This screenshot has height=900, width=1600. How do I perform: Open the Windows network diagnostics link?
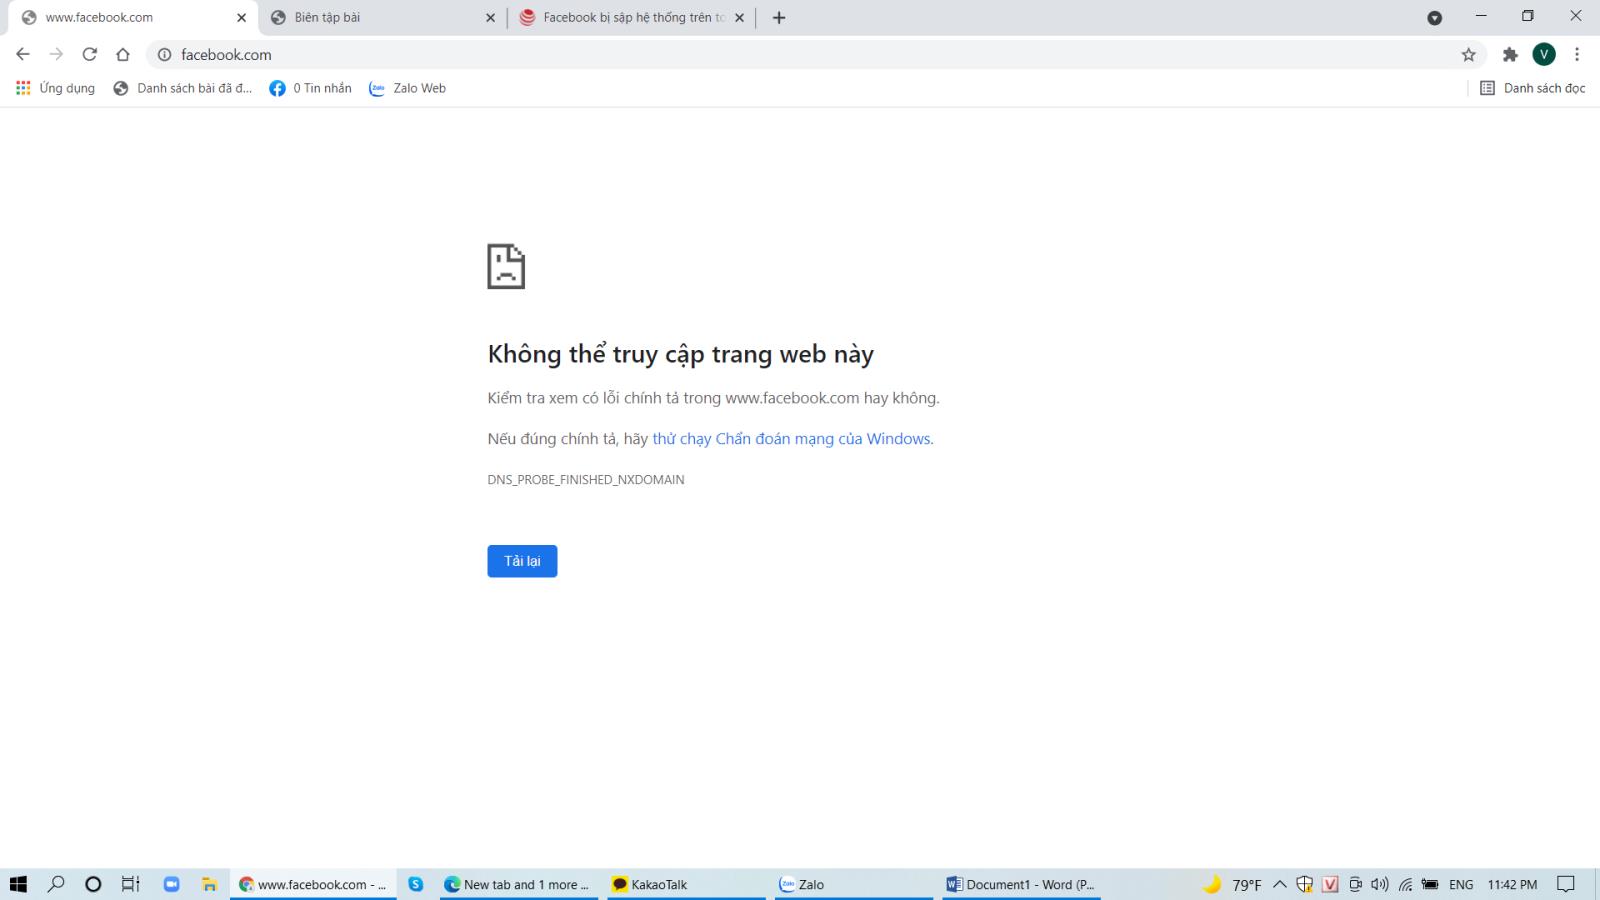(x=791, y=438)
